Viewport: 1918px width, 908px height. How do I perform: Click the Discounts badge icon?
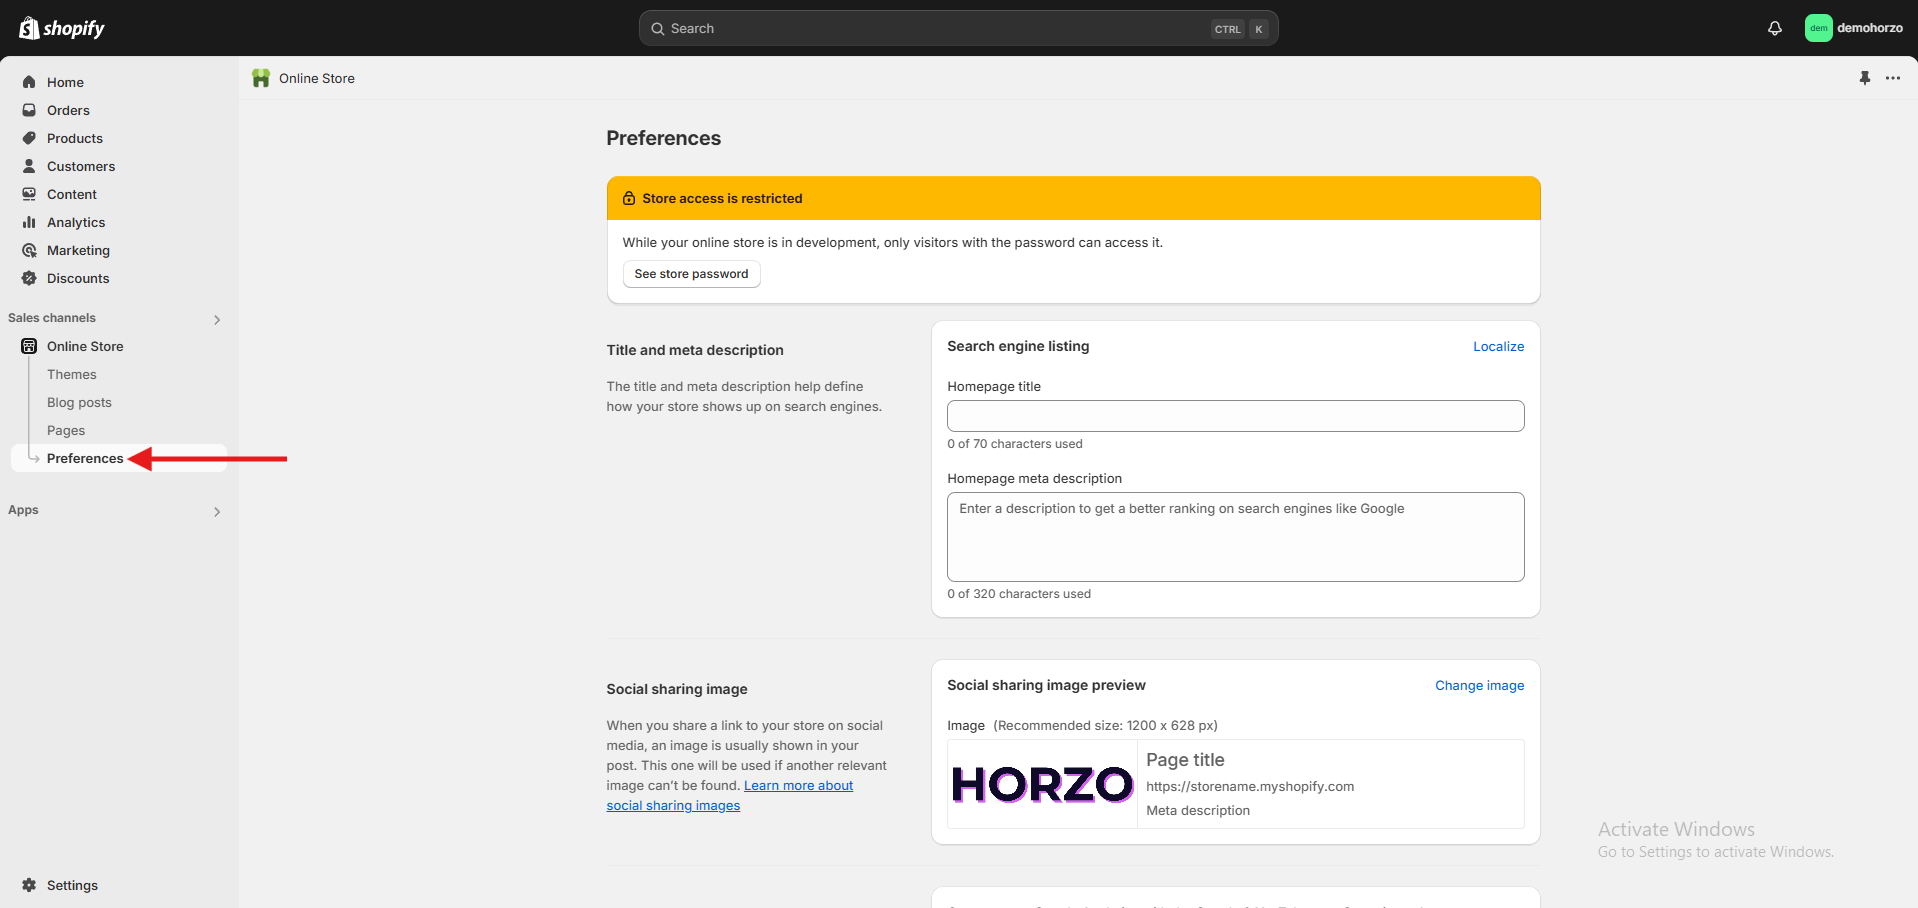(29, 278)
